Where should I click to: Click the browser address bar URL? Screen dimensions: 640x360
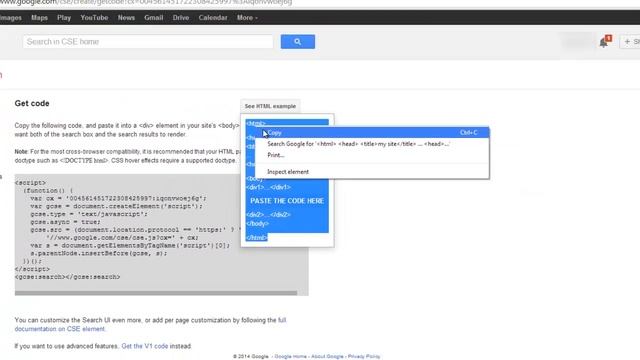click(x=146, y=2)
